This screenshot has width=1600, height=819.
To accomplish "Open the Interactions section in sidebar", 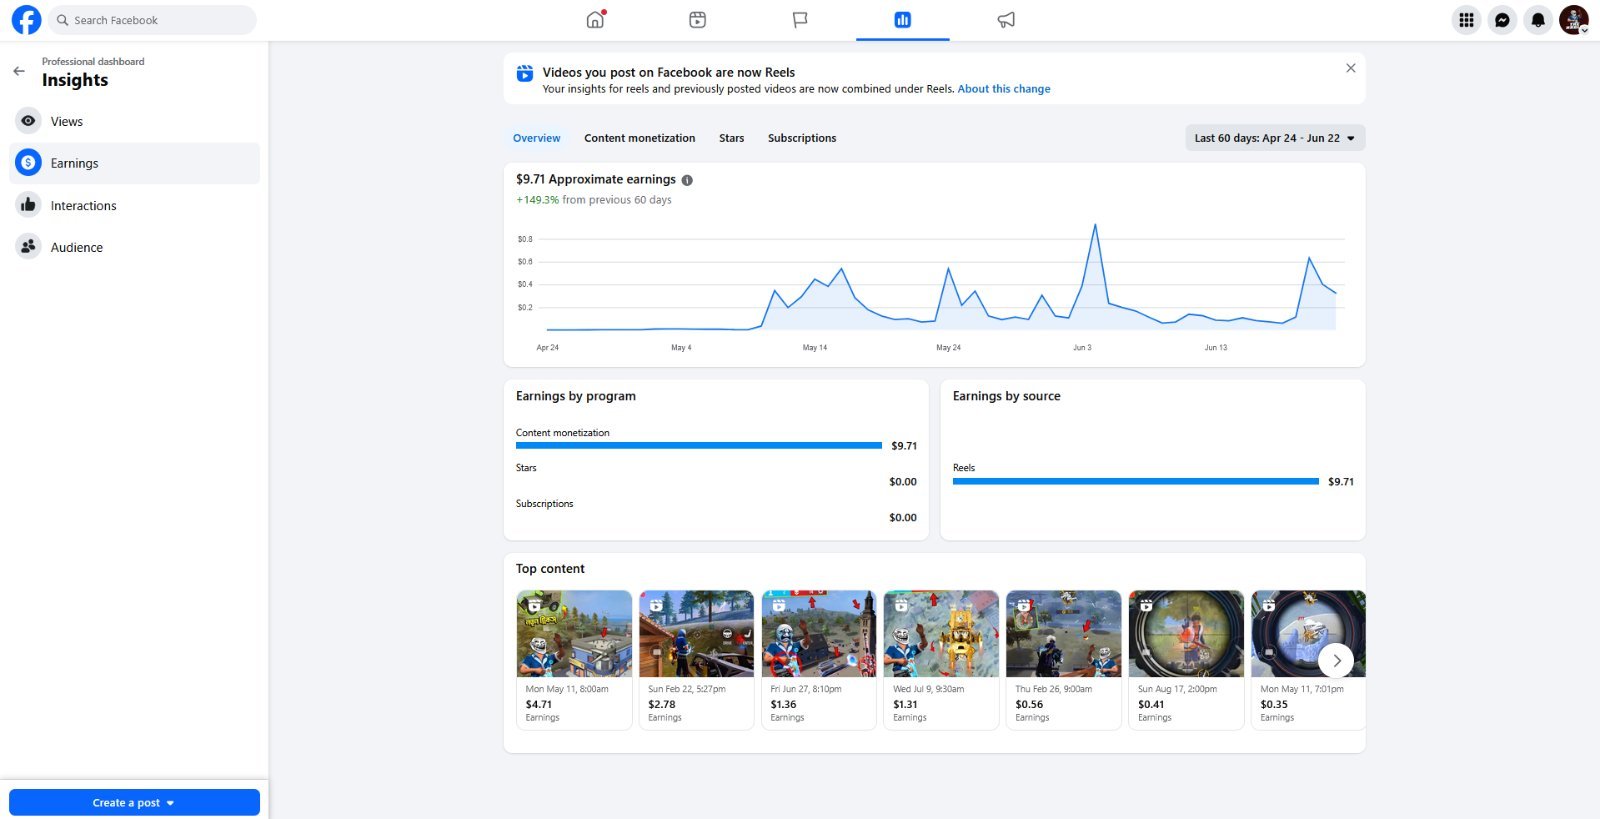I will (x=134, y=205).
